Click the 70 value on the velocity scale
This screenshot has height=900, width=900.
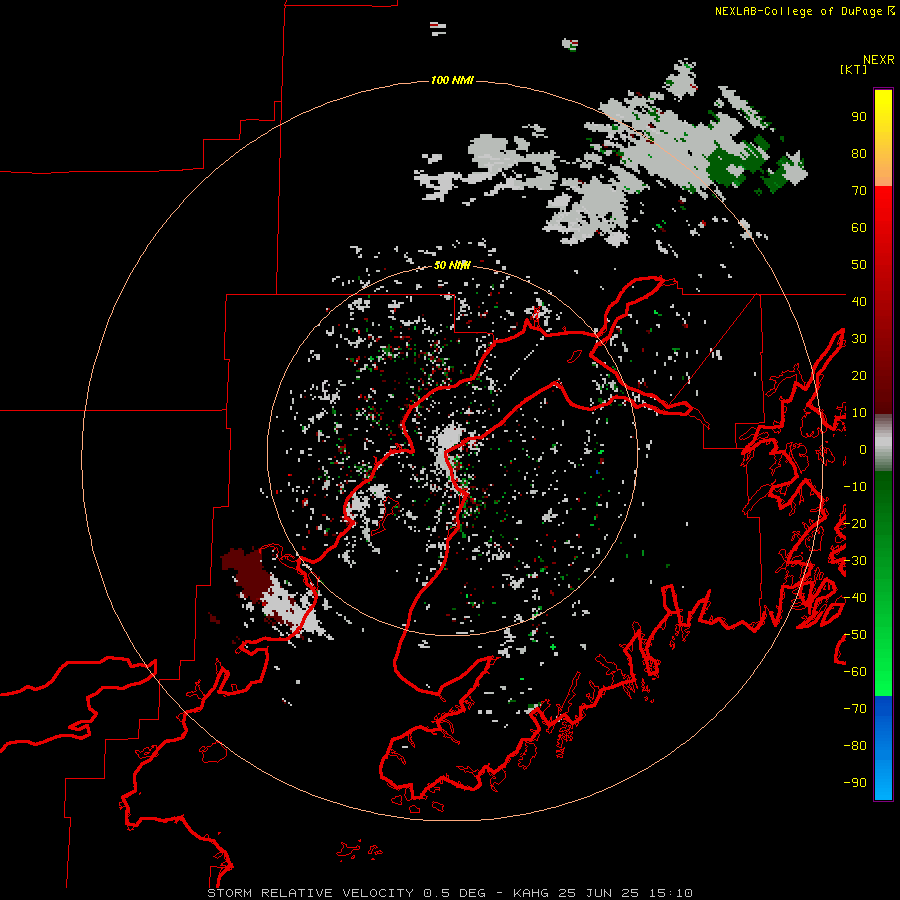[x=859, y=191]
